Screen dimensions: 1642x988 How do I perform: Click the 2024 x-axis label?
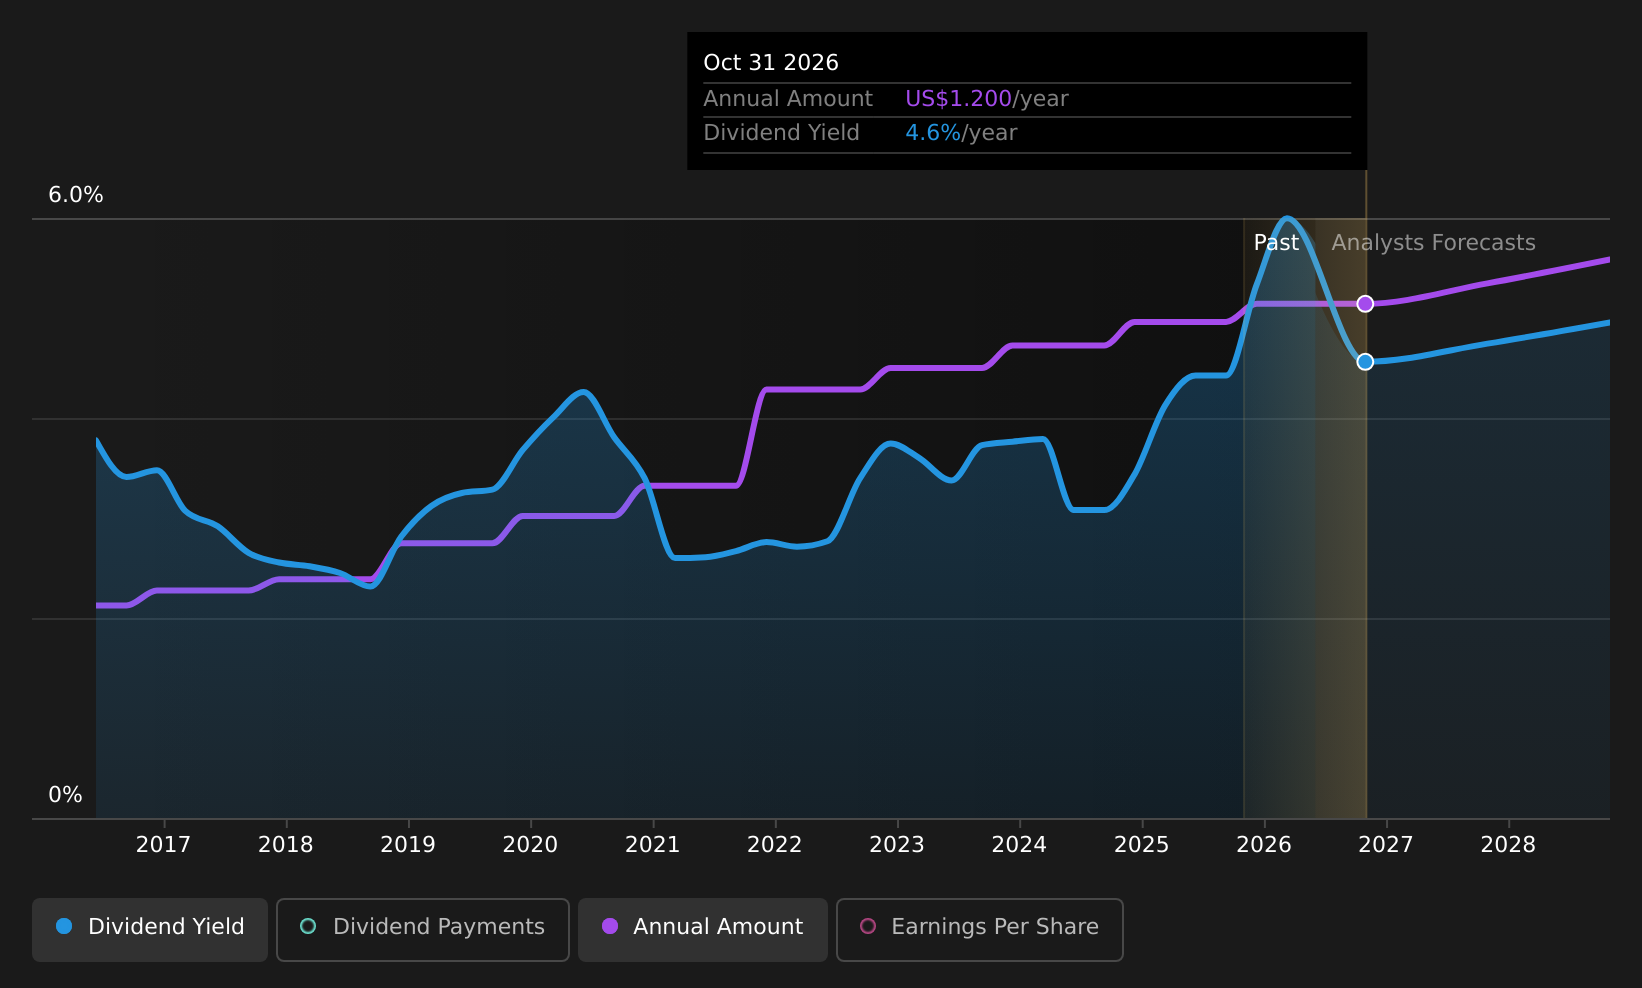pyautogui.click(x=1019, y=845)
